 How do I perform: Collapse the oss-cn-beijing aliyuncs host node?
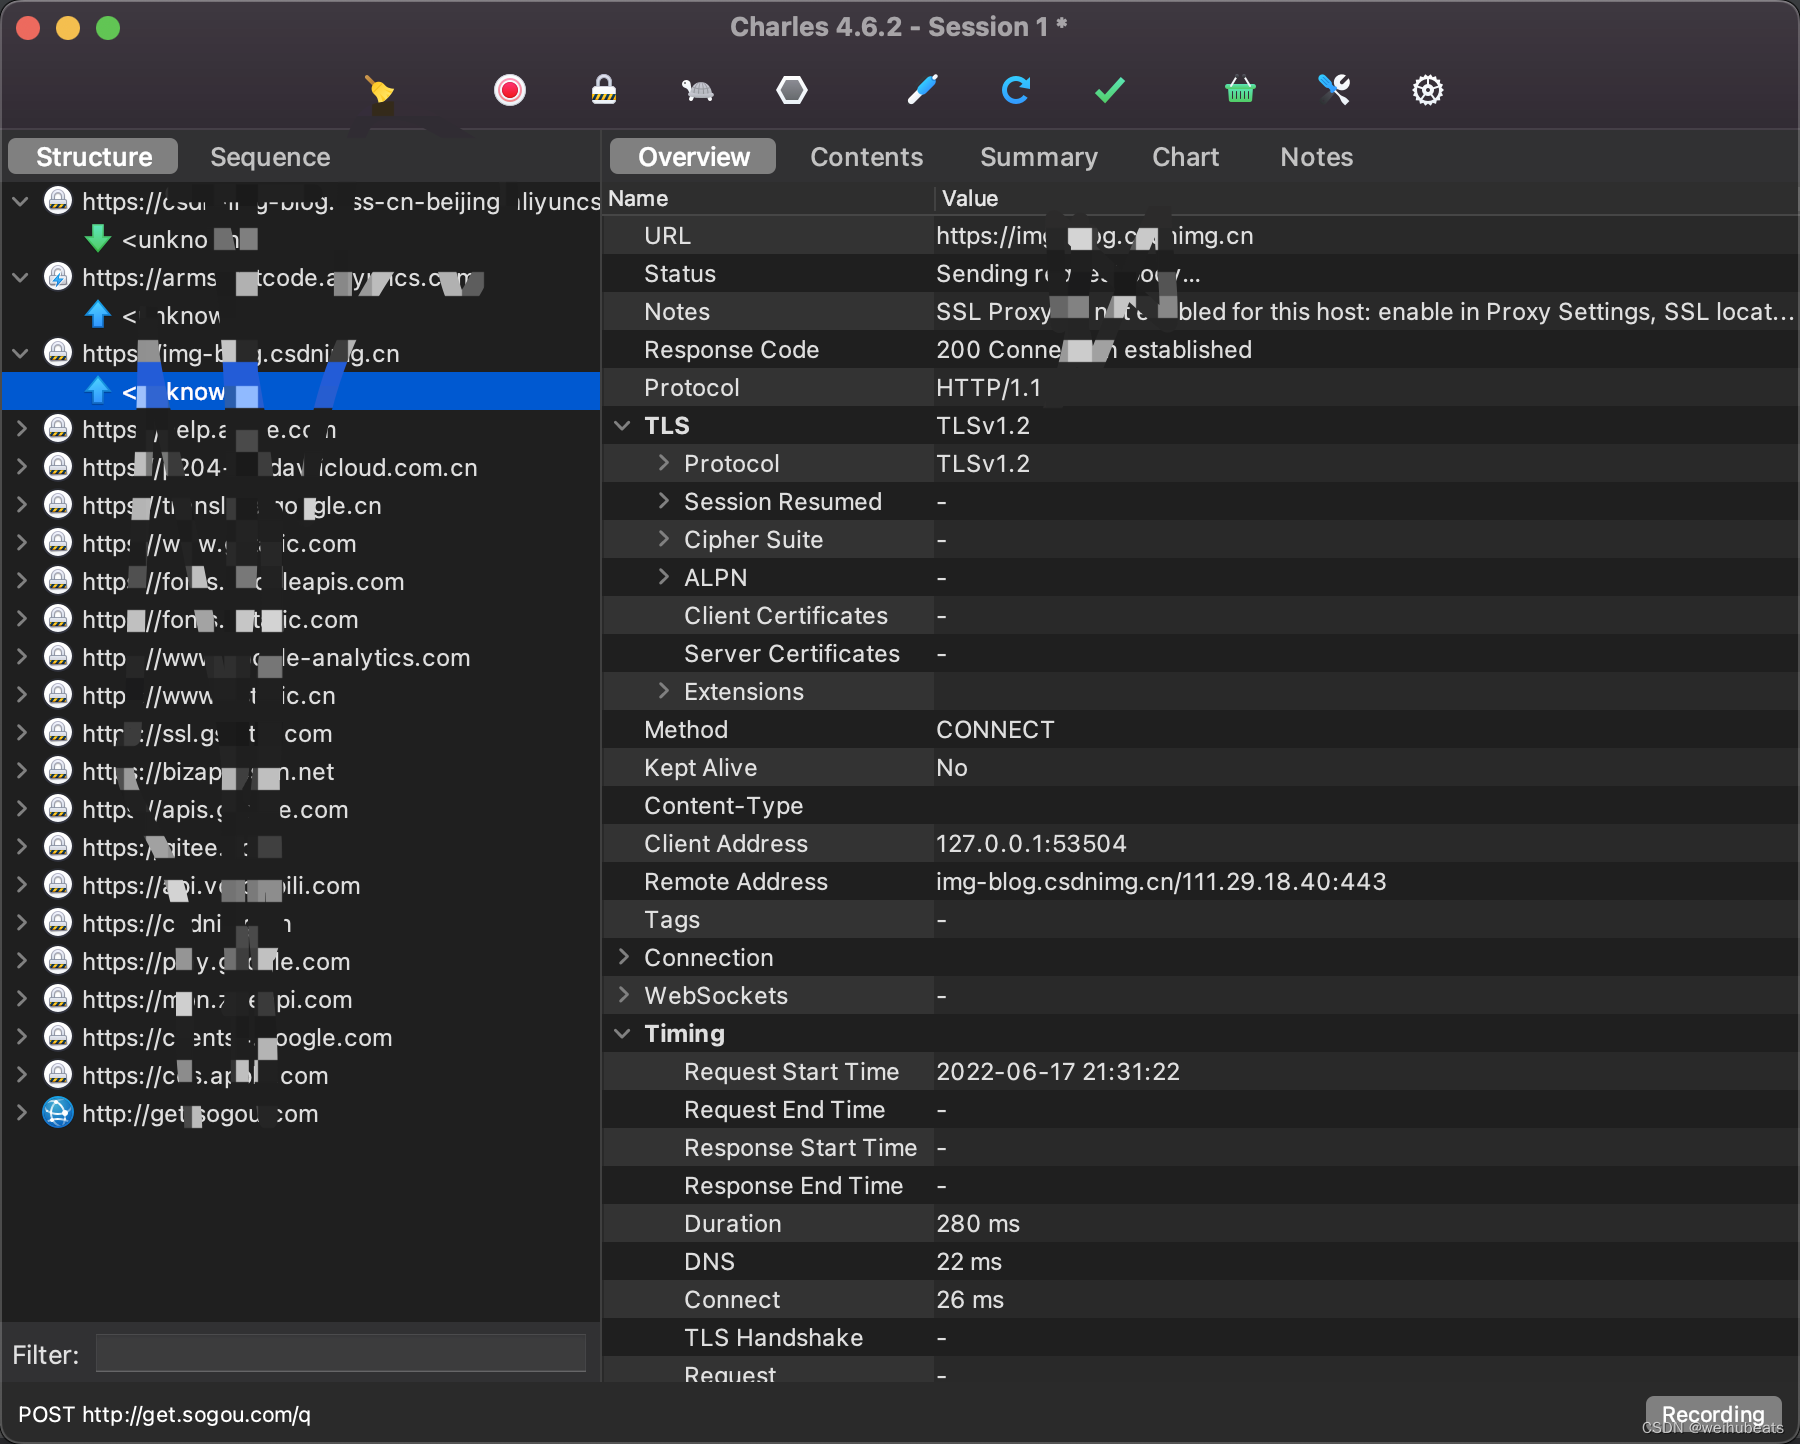tap(20, 202)
